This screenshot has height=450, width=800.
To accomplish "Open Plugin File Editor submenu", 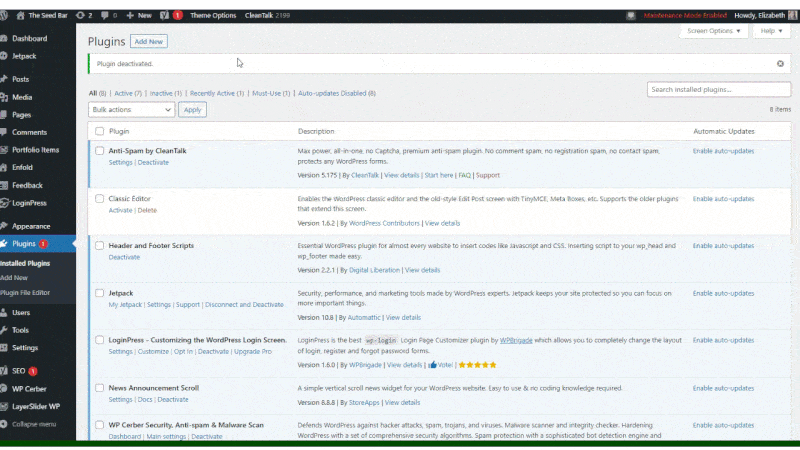I will coord(25,293).
